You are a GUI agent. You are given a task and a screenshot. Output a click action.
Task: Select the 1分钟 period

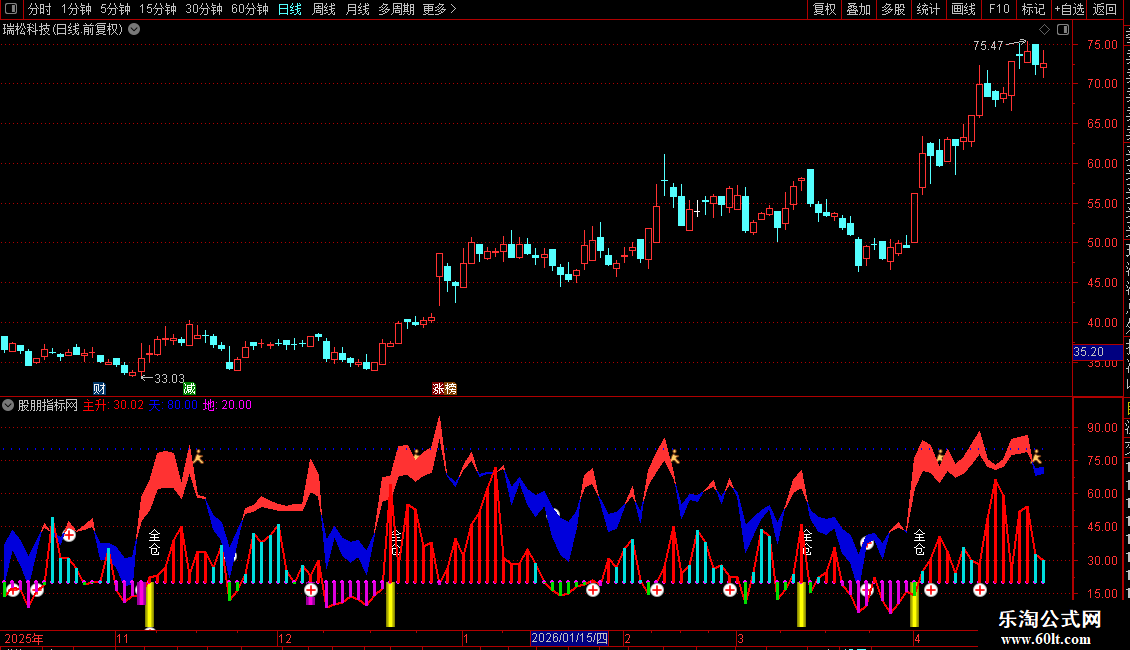pos(76,9)
